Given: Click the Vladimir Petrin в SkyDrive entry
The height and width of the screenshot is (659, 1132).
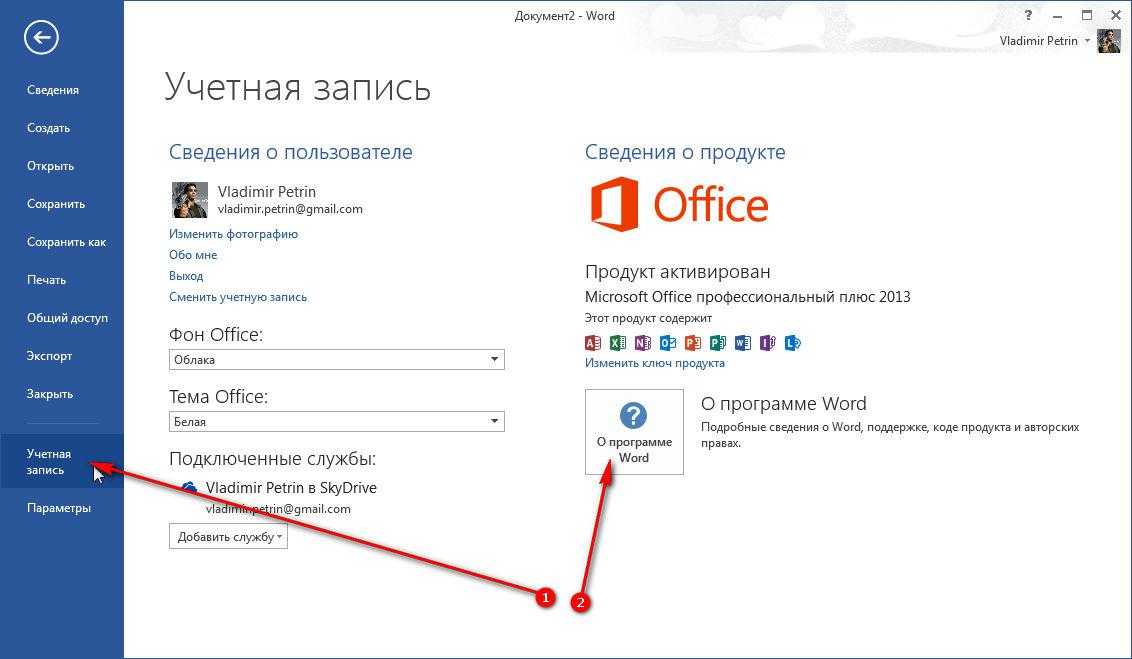Looking at the screenshot, I should (x=291, y=488).
